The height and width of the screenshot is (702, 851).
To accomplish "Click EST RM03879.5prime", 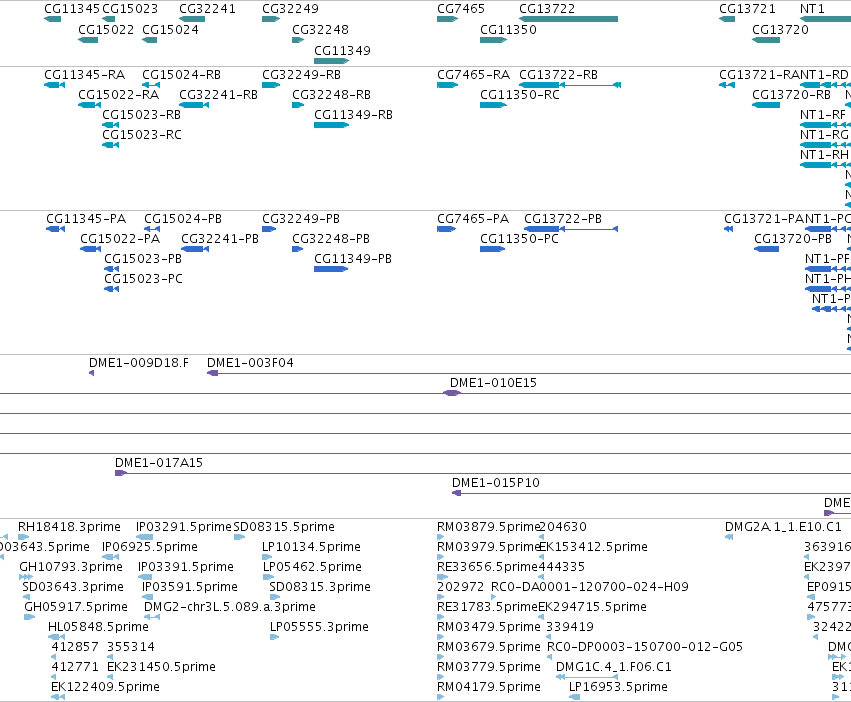I will [488, 526].
